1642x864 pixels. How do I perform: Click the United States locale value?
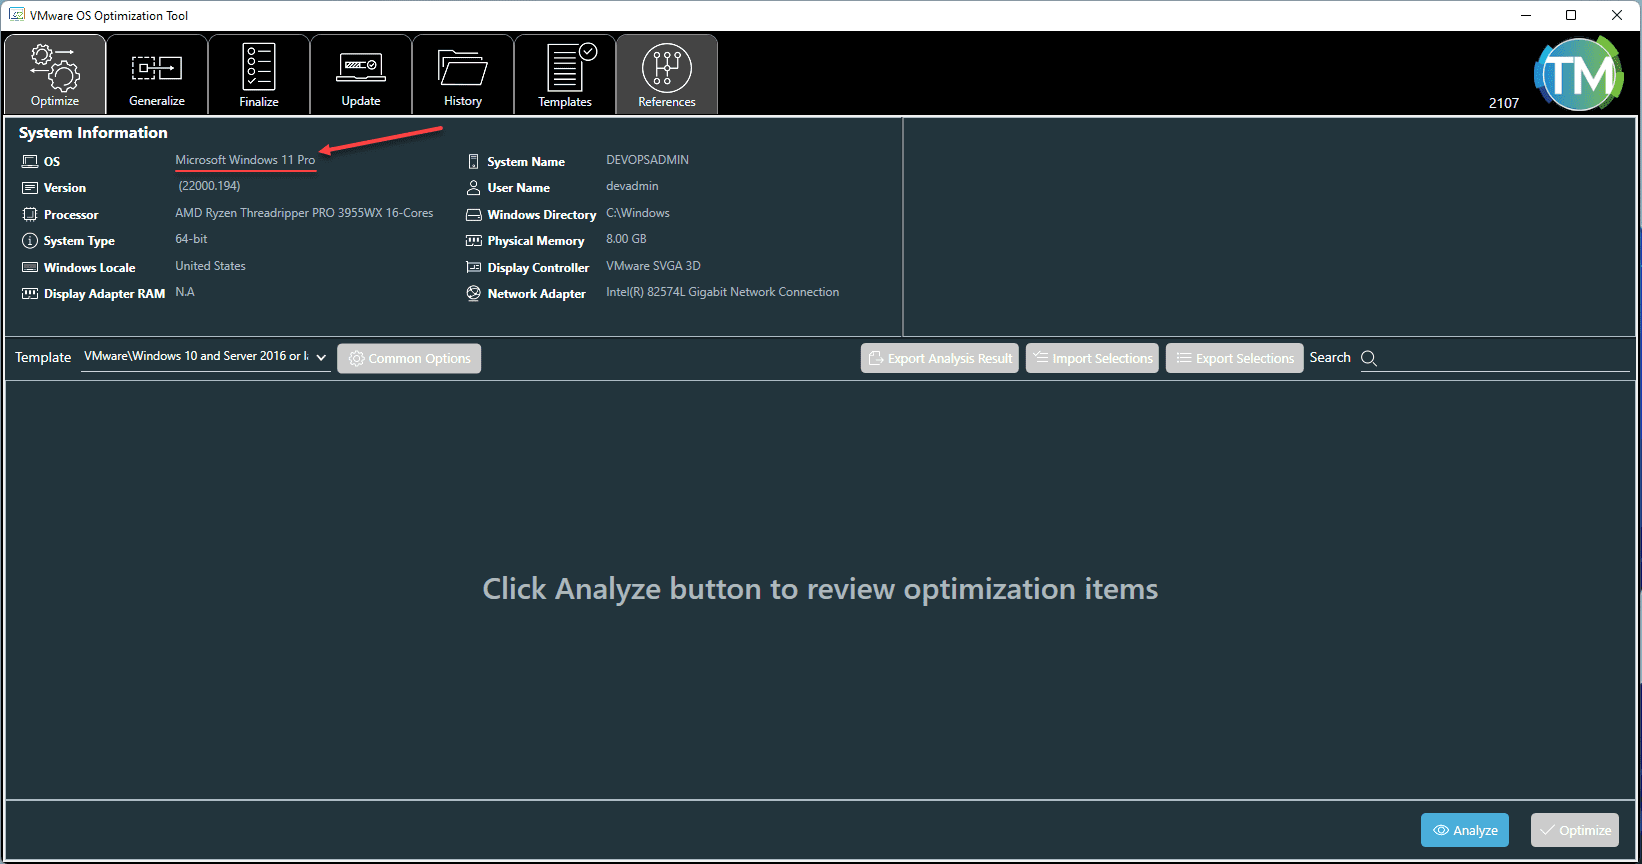coord(210,266)
